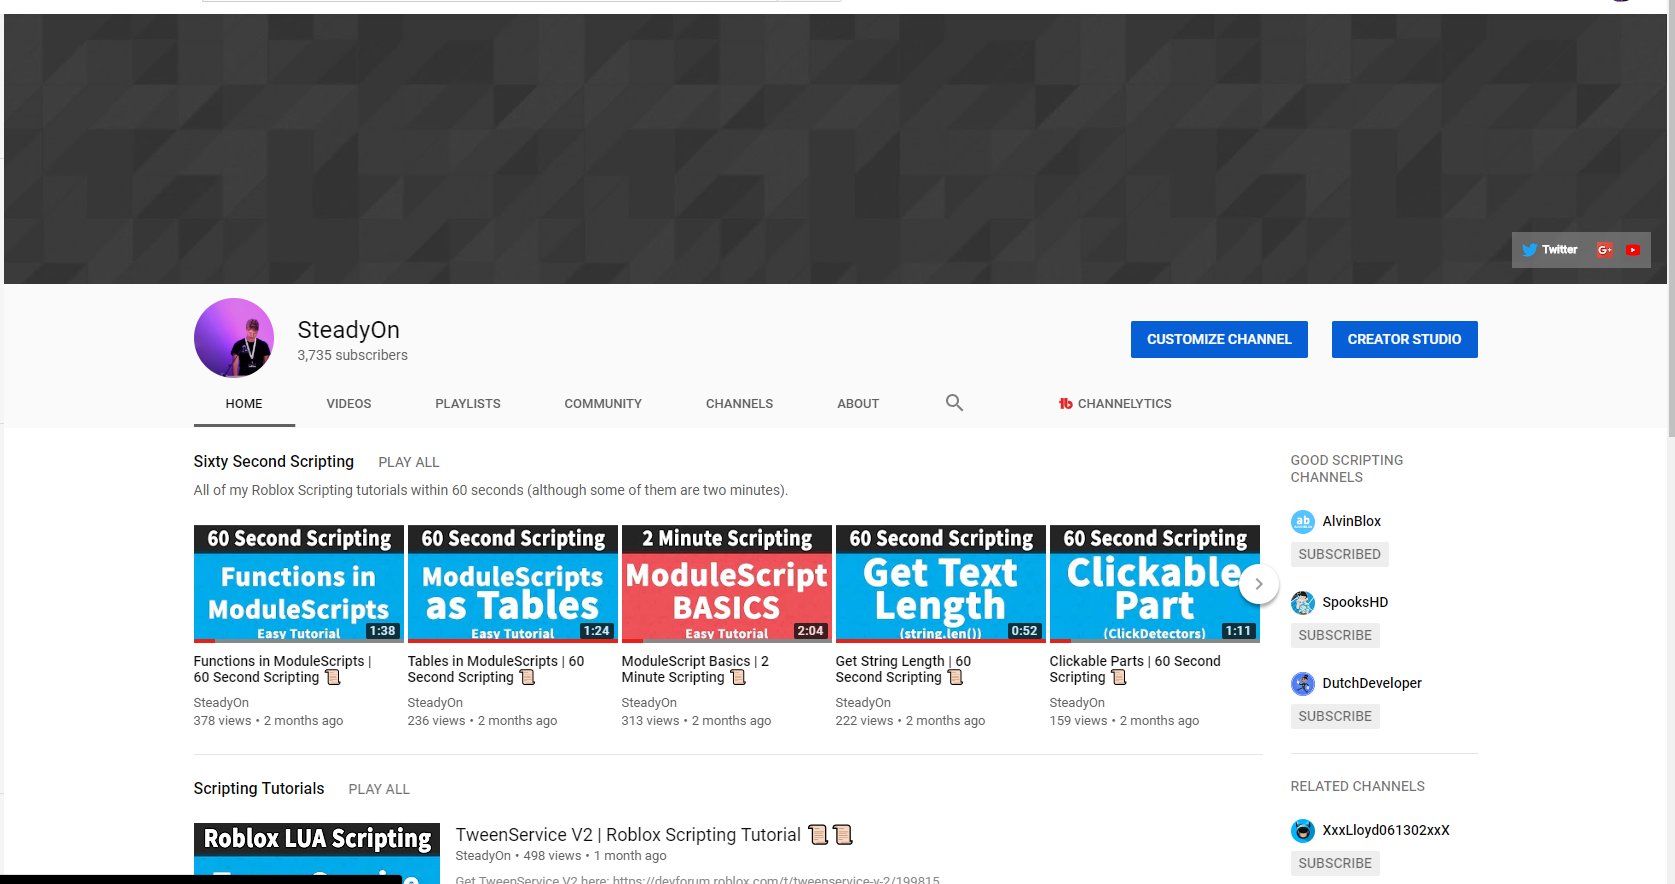The height and width of the screenshot is (884, 1675).
Task: Click the XxxLloyd061302xxX channel name
Action: (1386, 830)
